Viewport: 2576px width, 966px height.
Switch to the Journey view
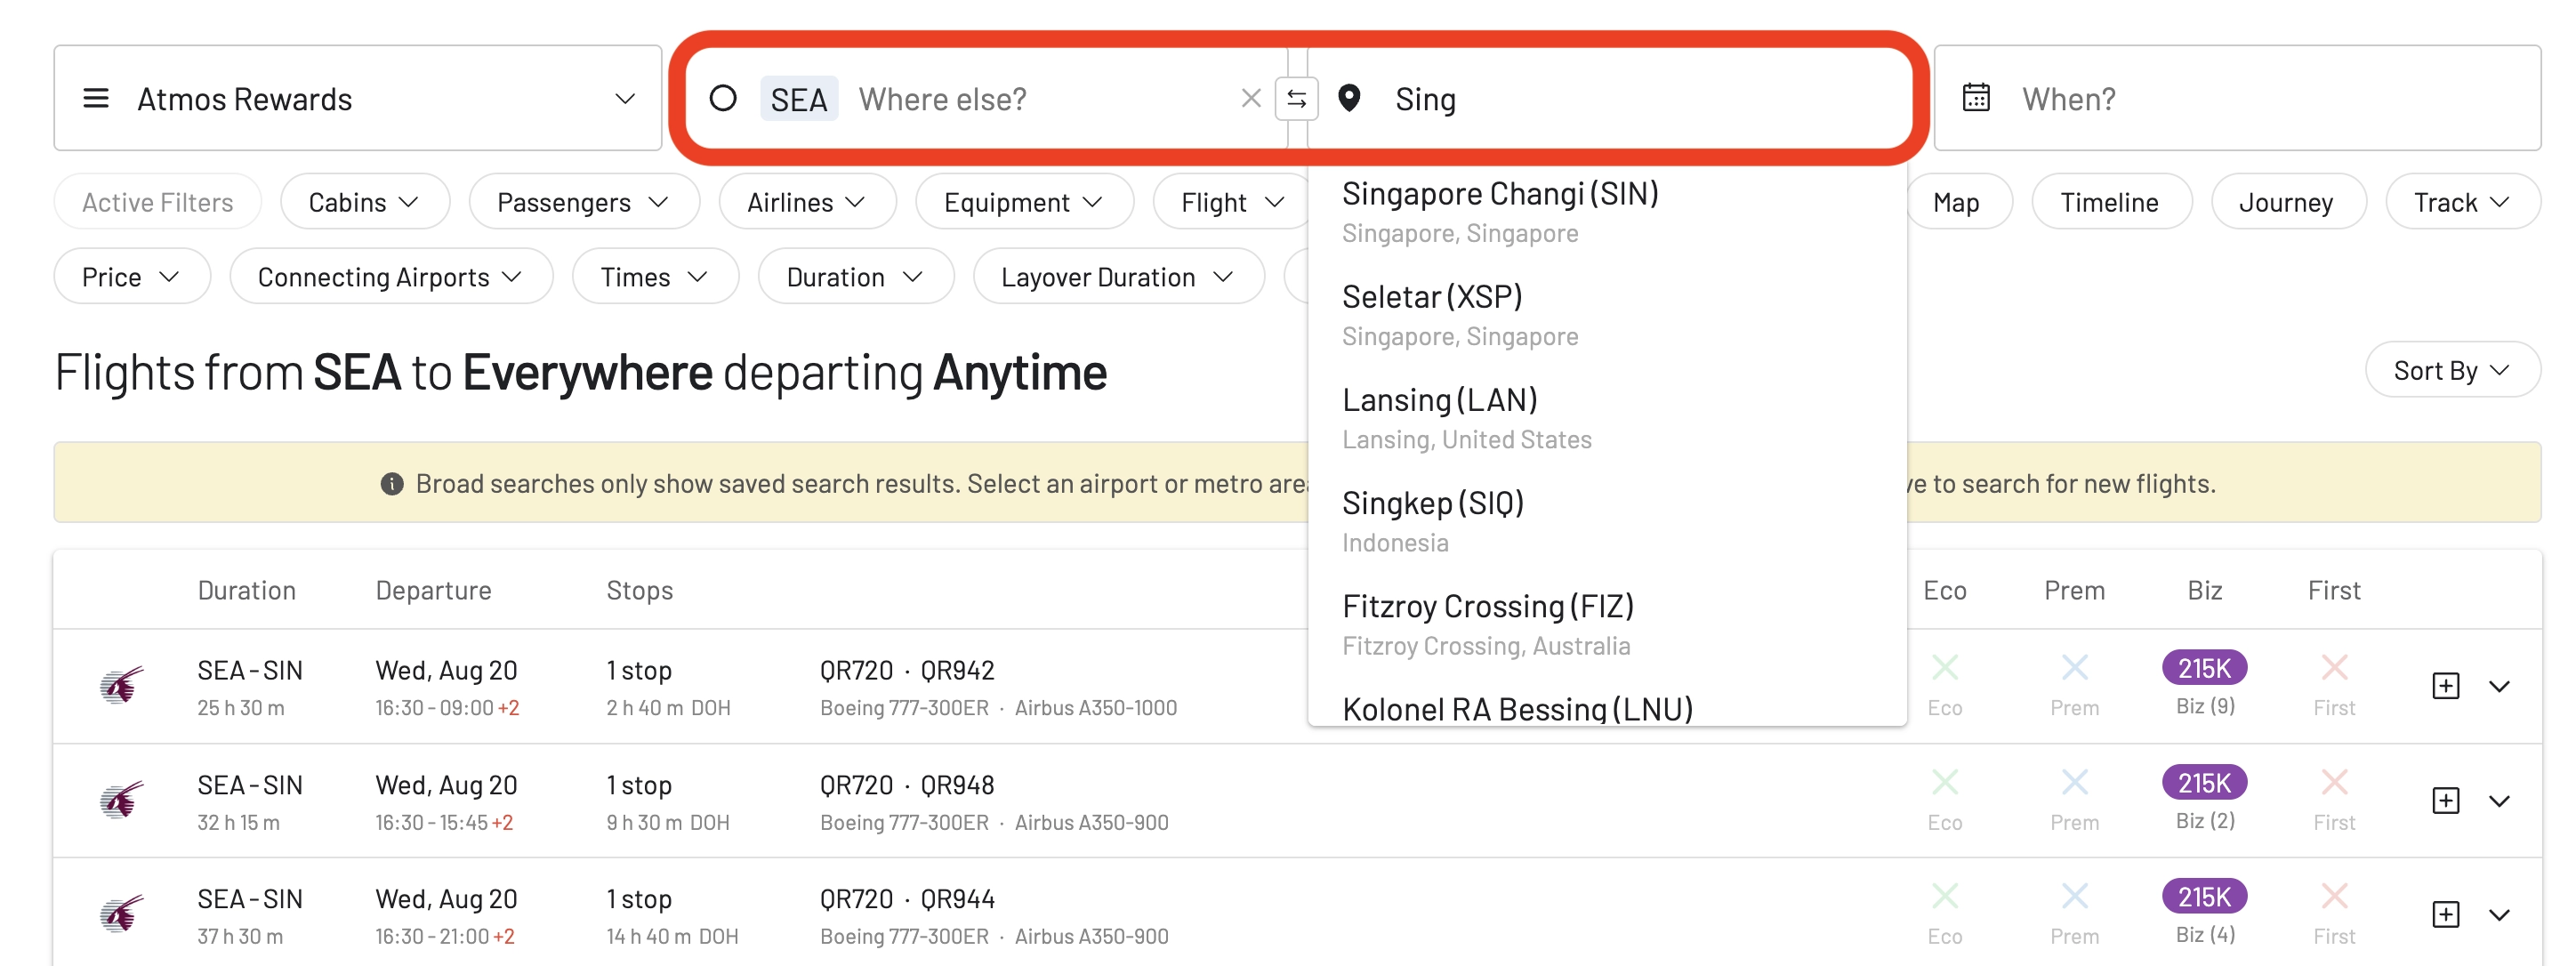[2287, 202]
